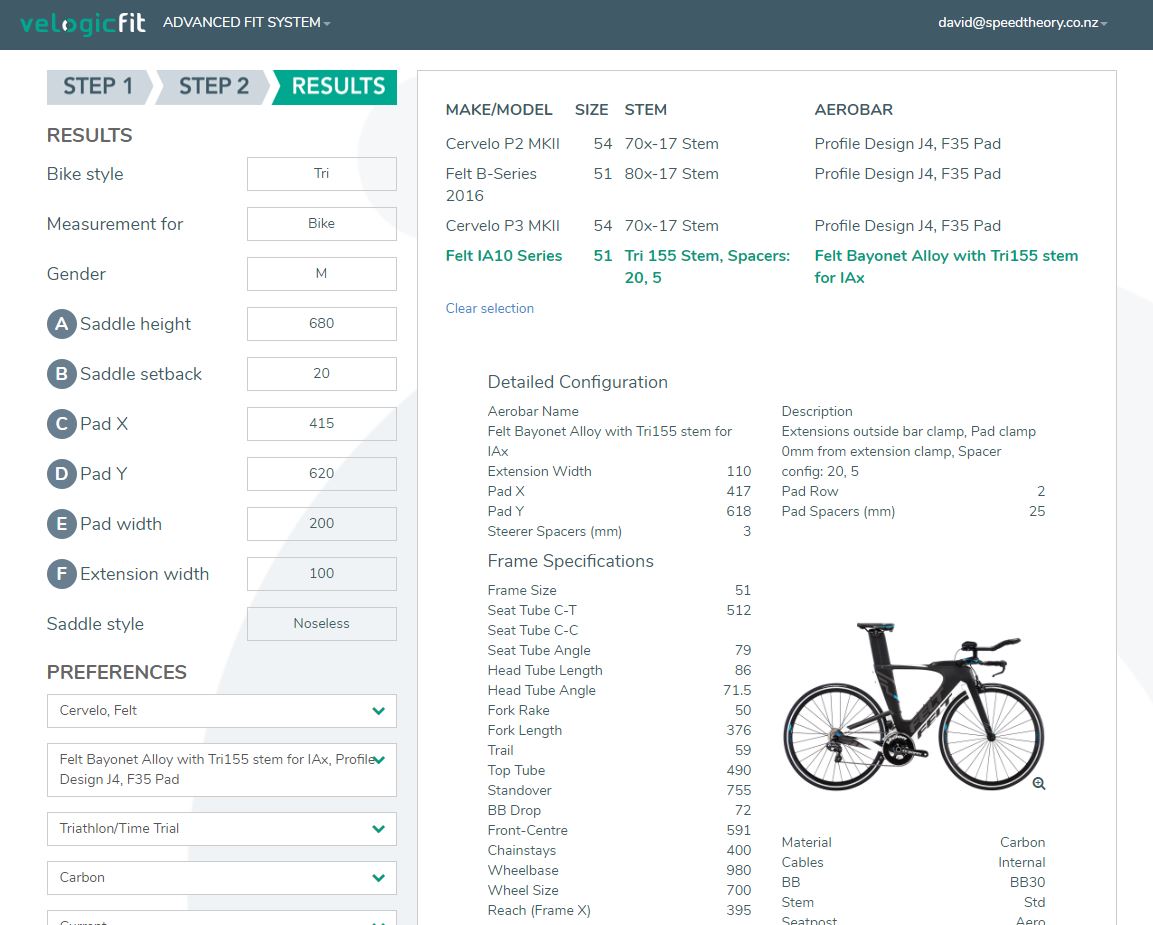Click the Saddle height field showing 680
Screen dimensions: 1153x925
pyautogui.click(x=321, y=324)
